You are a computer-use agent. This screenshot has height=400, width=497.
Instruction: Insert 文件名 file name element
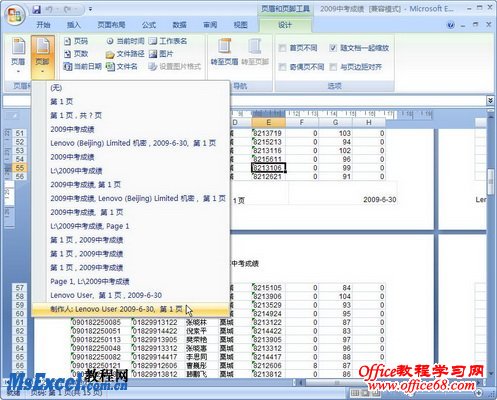click(x=122, y=66)
